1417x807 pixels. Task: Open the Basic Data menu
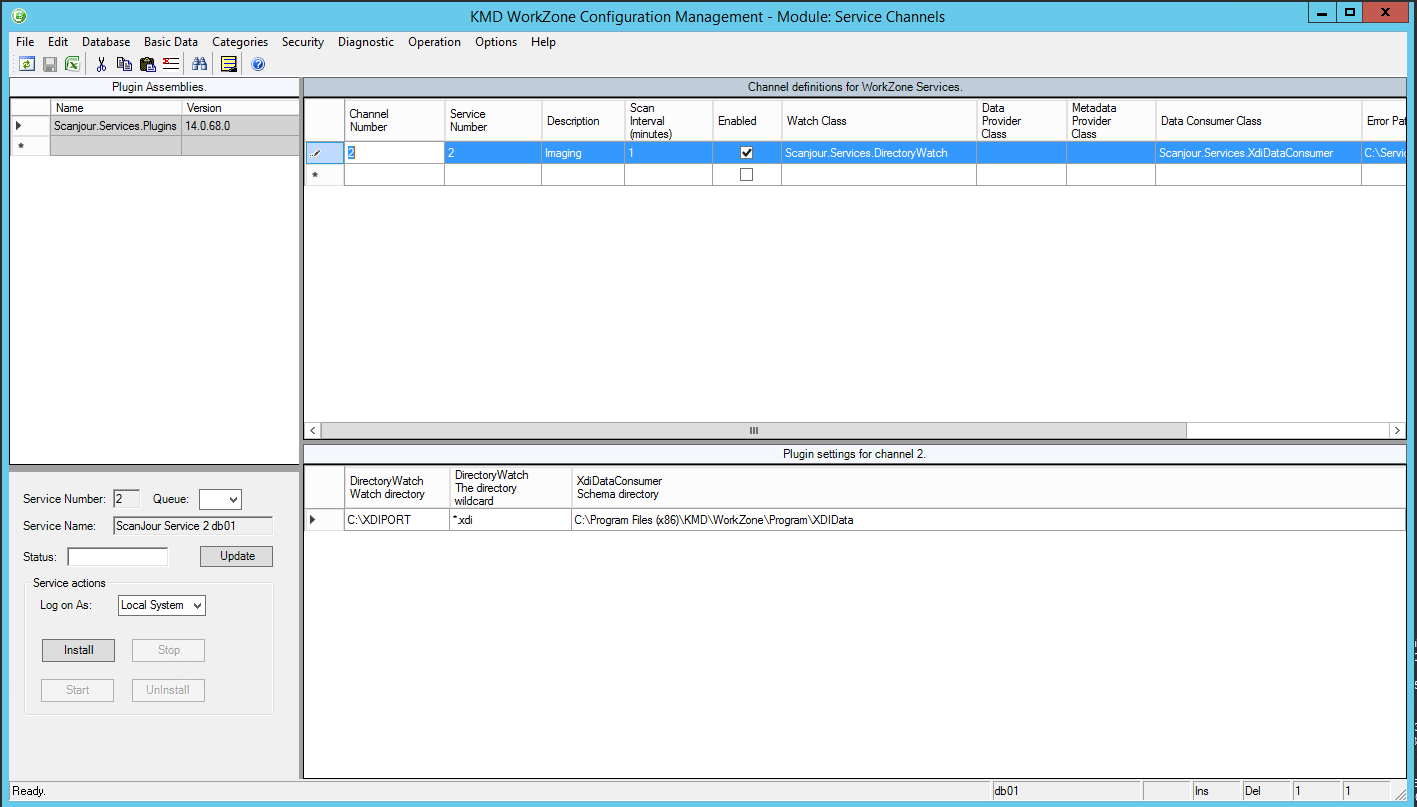point(171,42)
